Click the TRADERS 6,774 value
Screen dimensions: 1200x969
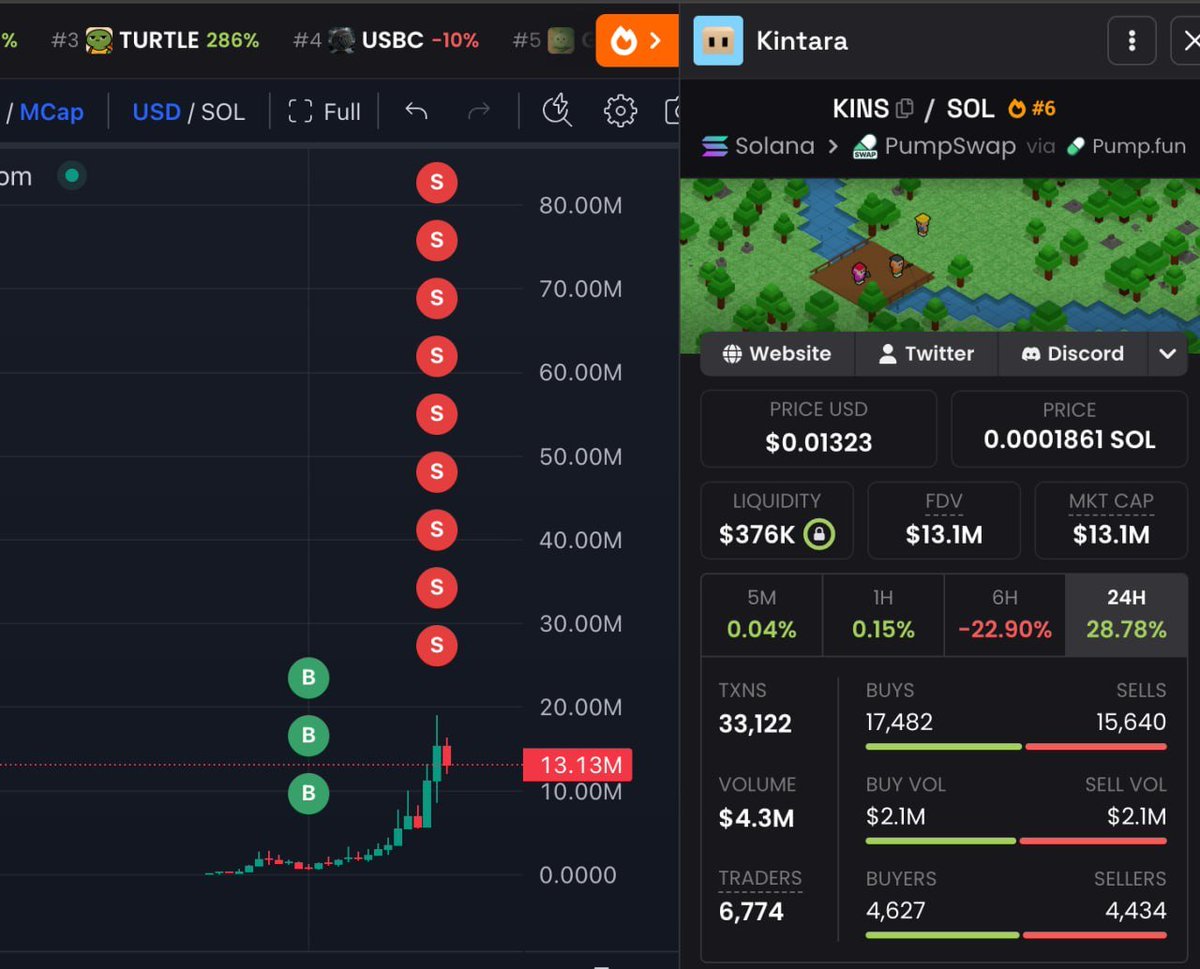click(x=751, y=912)
